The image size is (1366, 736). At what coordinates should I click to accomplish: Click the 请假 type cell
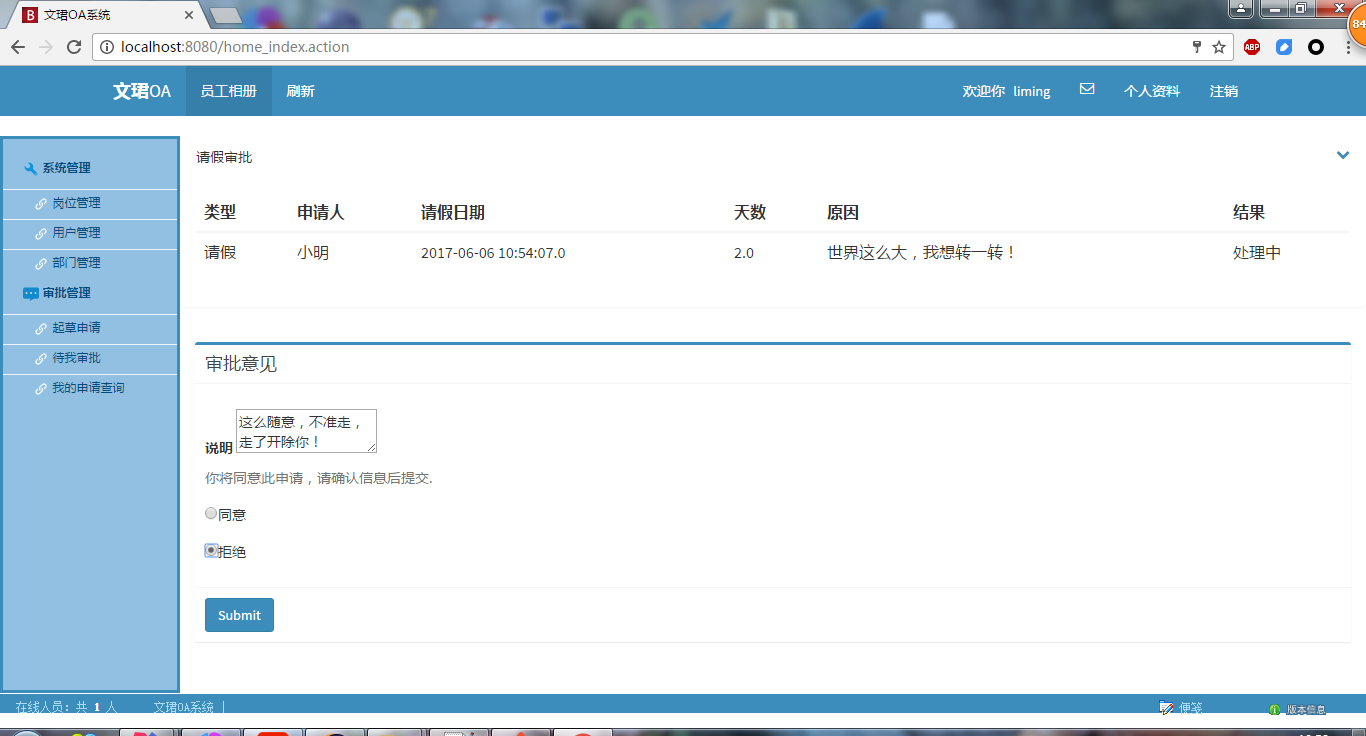click(220, 253)
